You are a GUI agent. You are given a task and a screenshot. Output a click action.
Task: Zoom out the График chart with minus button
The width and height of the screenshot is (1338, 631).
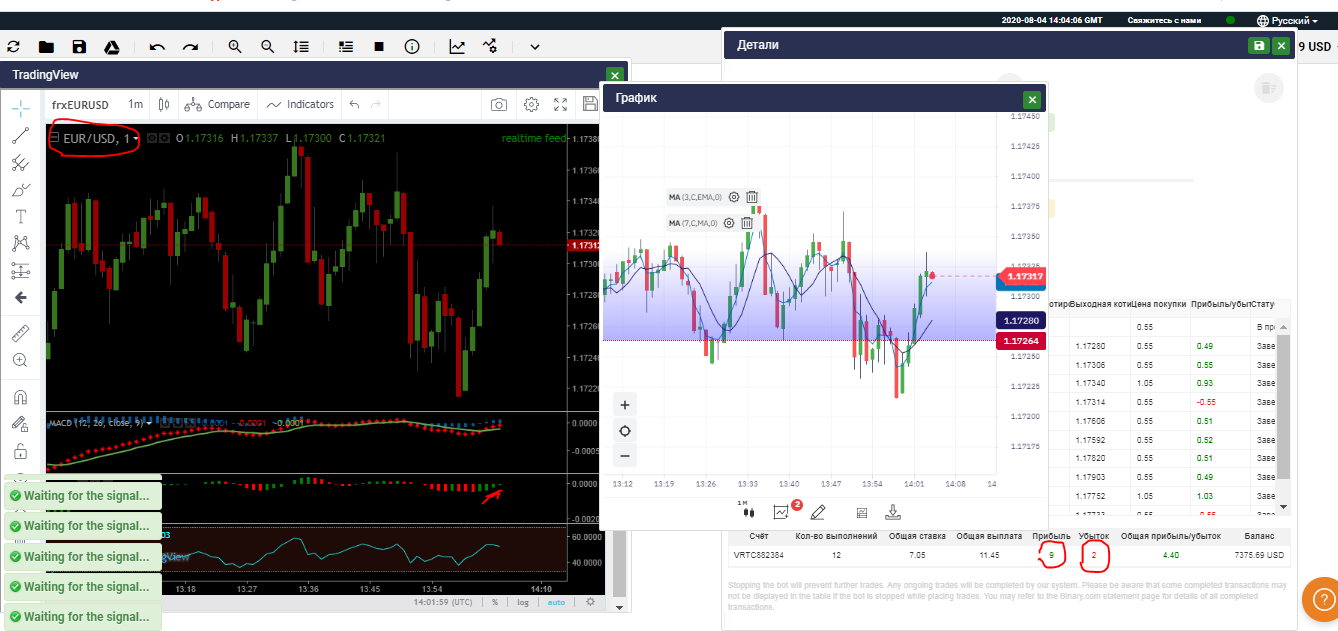(625, 456)
